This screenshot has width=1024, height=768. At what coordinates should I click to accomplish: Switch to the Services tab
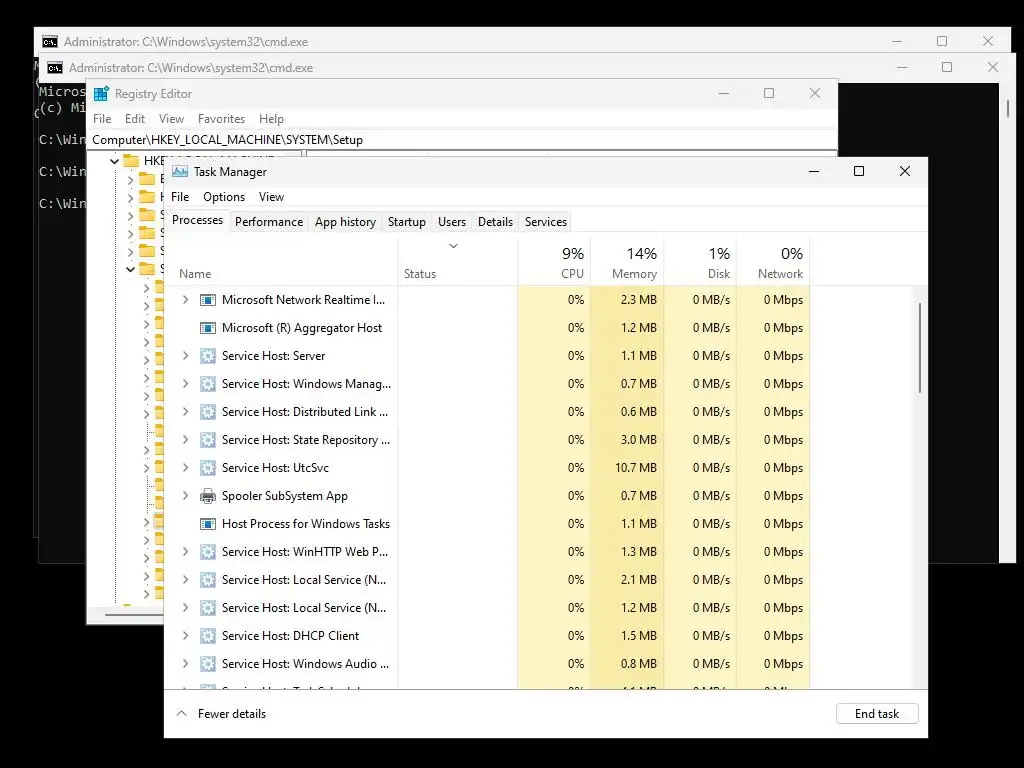[x=546, y=222]
